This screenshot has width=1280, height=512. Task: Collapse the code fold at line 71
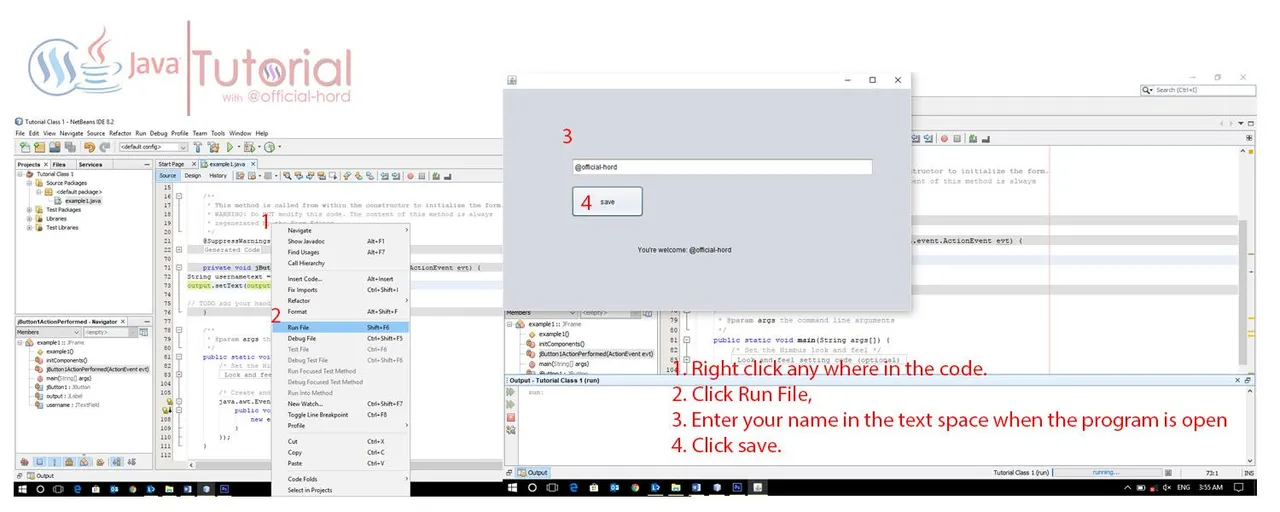point(179,268)
